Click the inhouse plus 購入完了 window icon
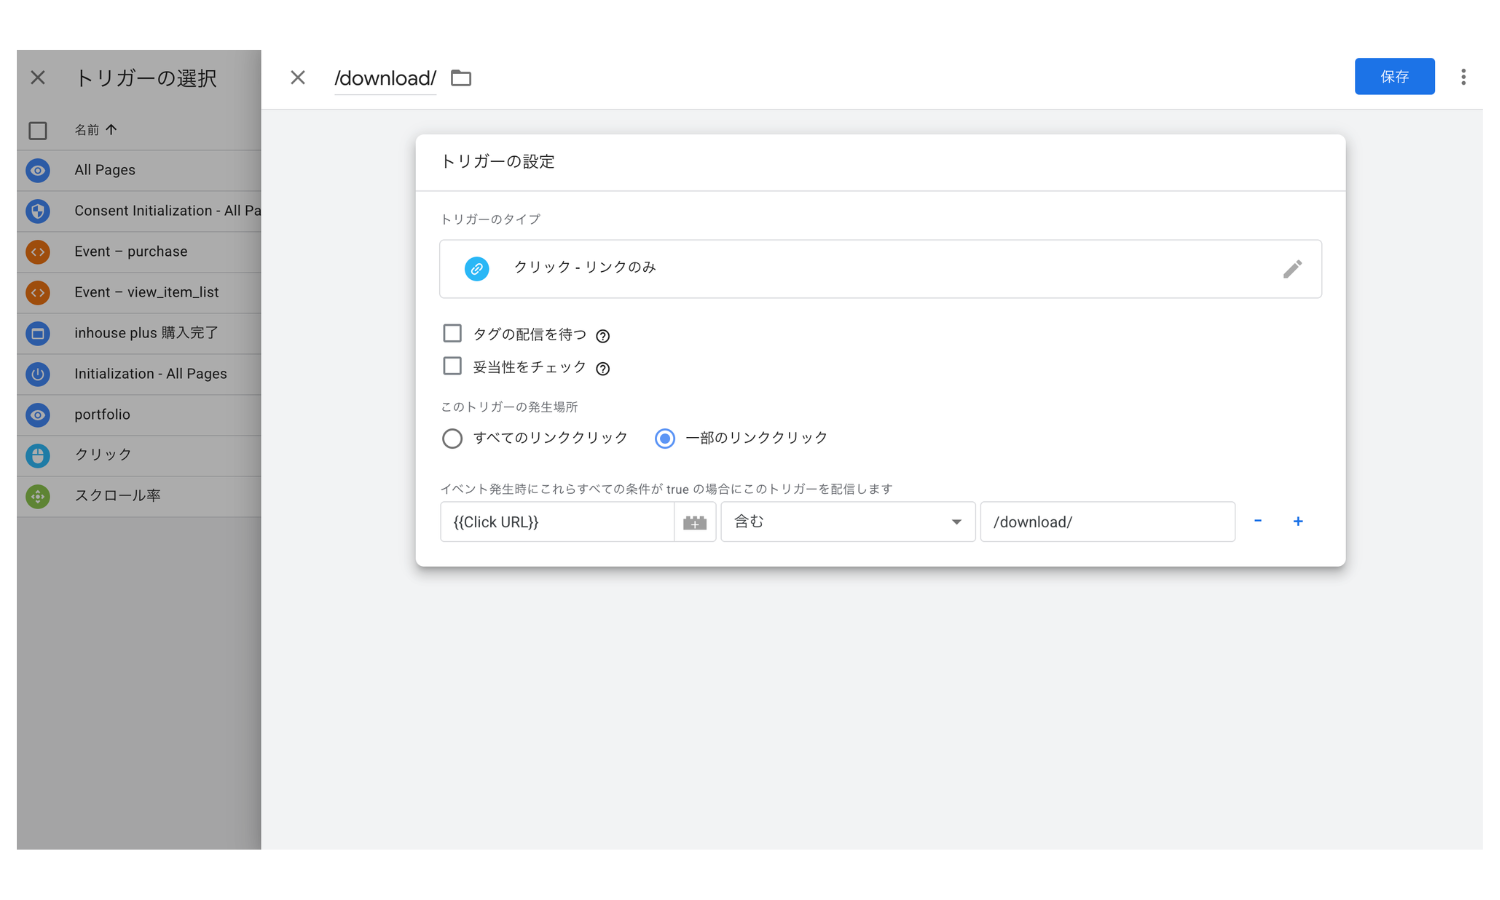Viewport: 1500px width, 900px height. coord(38,333)
